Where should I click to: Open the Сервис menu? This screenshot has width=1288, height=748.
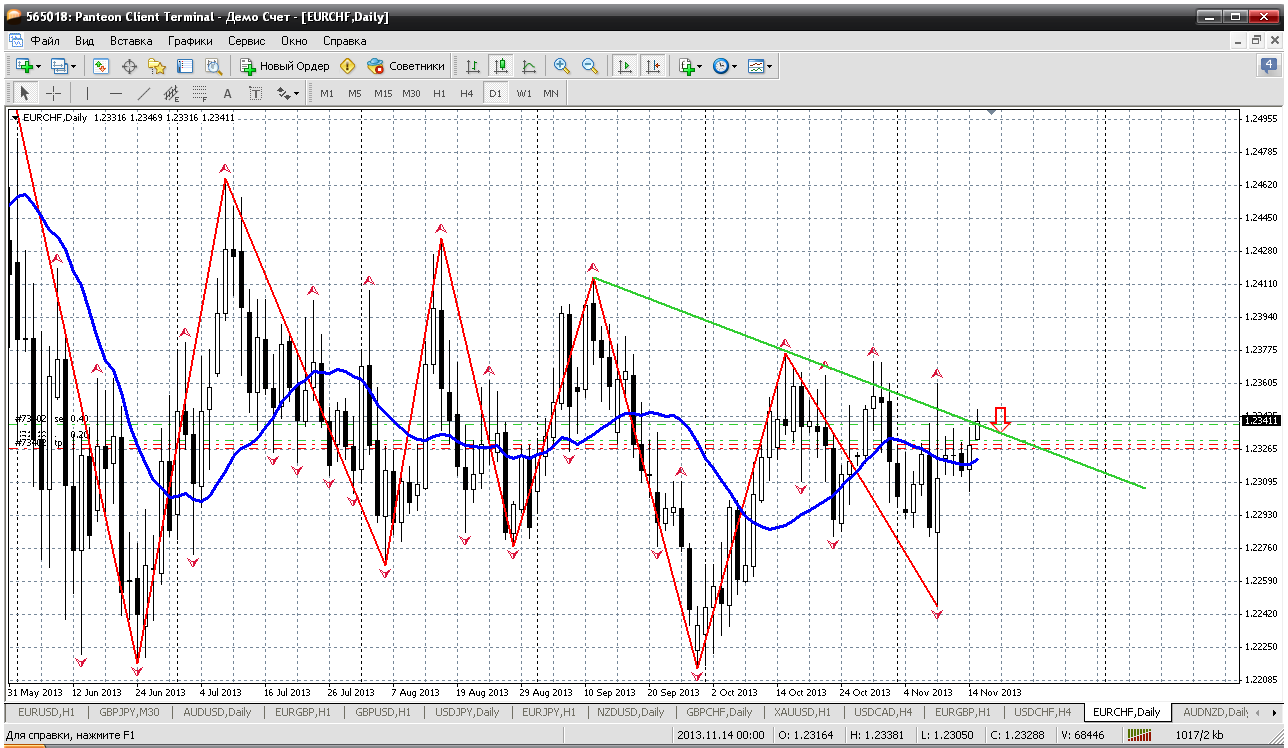point(246,41)
